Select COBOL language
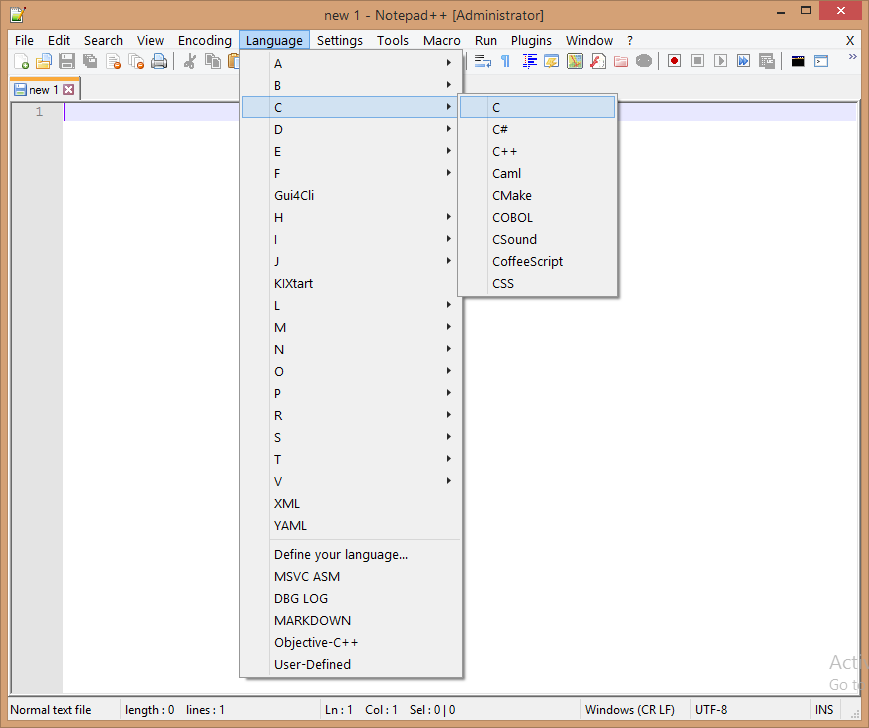The height and width of the screenshot is (728, 869). click(538, 217)
